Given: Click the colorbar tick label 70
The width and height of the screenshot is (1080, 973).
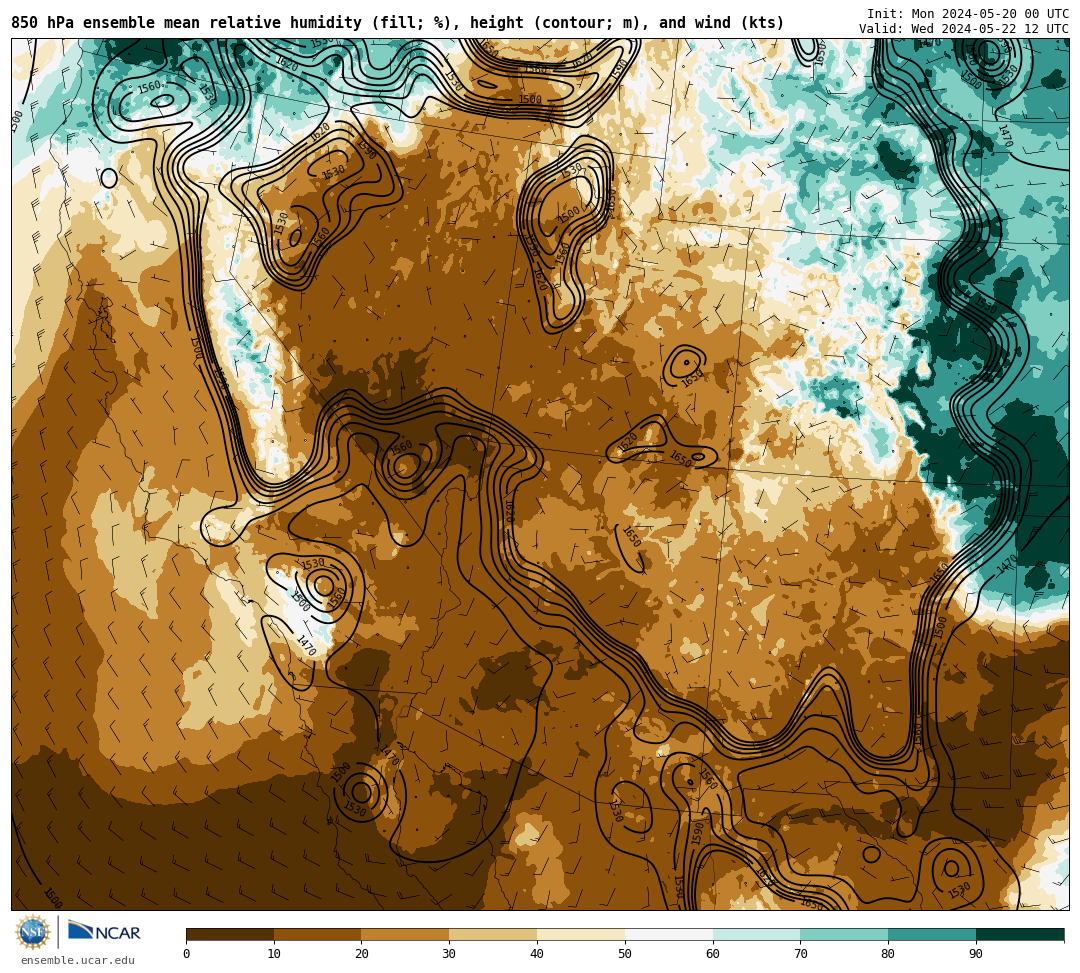Looking at the screenshot, I should 800,954.
